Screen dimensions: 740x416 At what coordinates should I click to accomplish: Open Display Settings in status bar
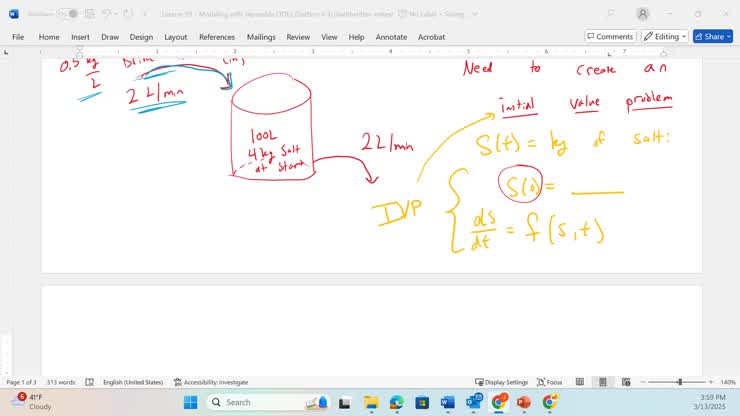(501, 382)
